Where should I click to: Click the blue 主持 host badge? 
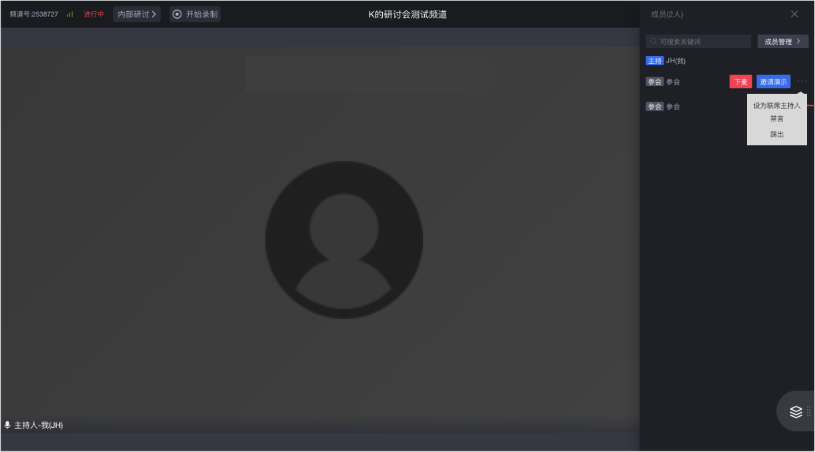click(x=654, y=61)
